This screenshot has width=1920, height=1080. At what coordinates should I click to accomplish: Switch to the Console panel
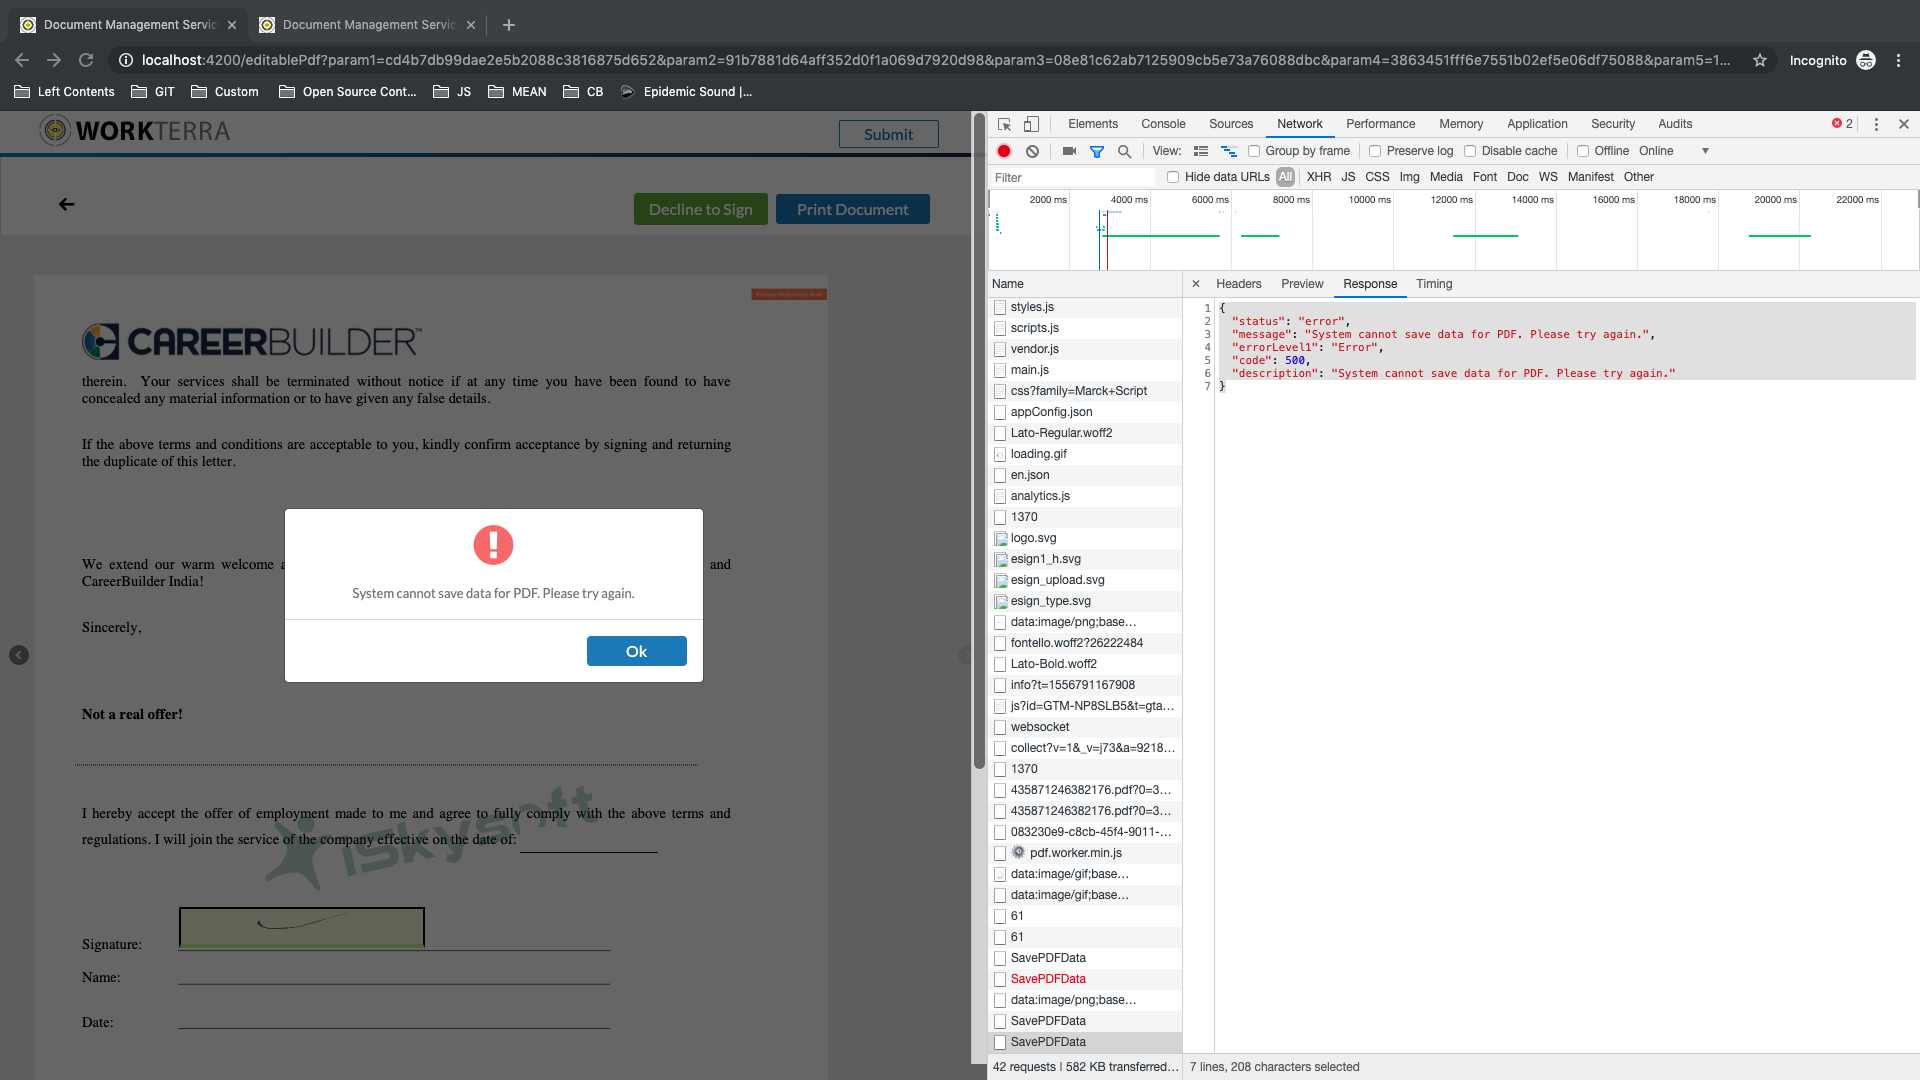(x=1163, y=124)
